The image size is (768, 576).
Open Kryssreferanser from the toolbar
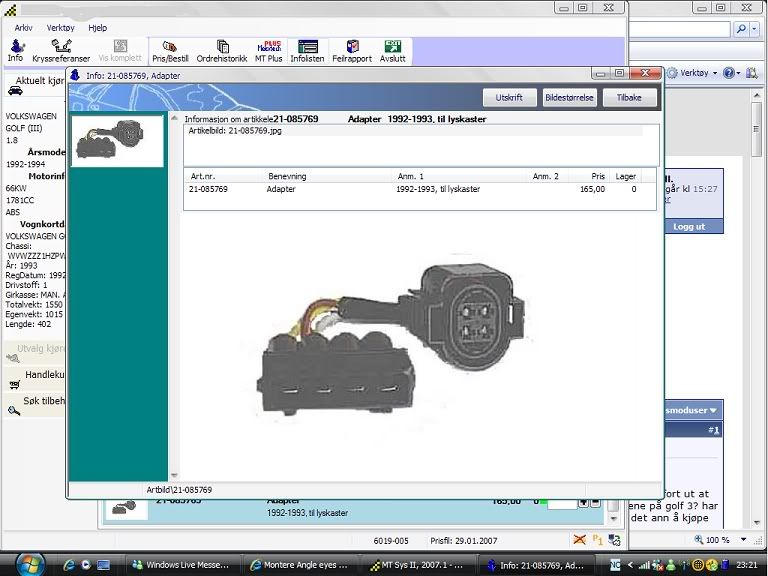click(61, 51)
